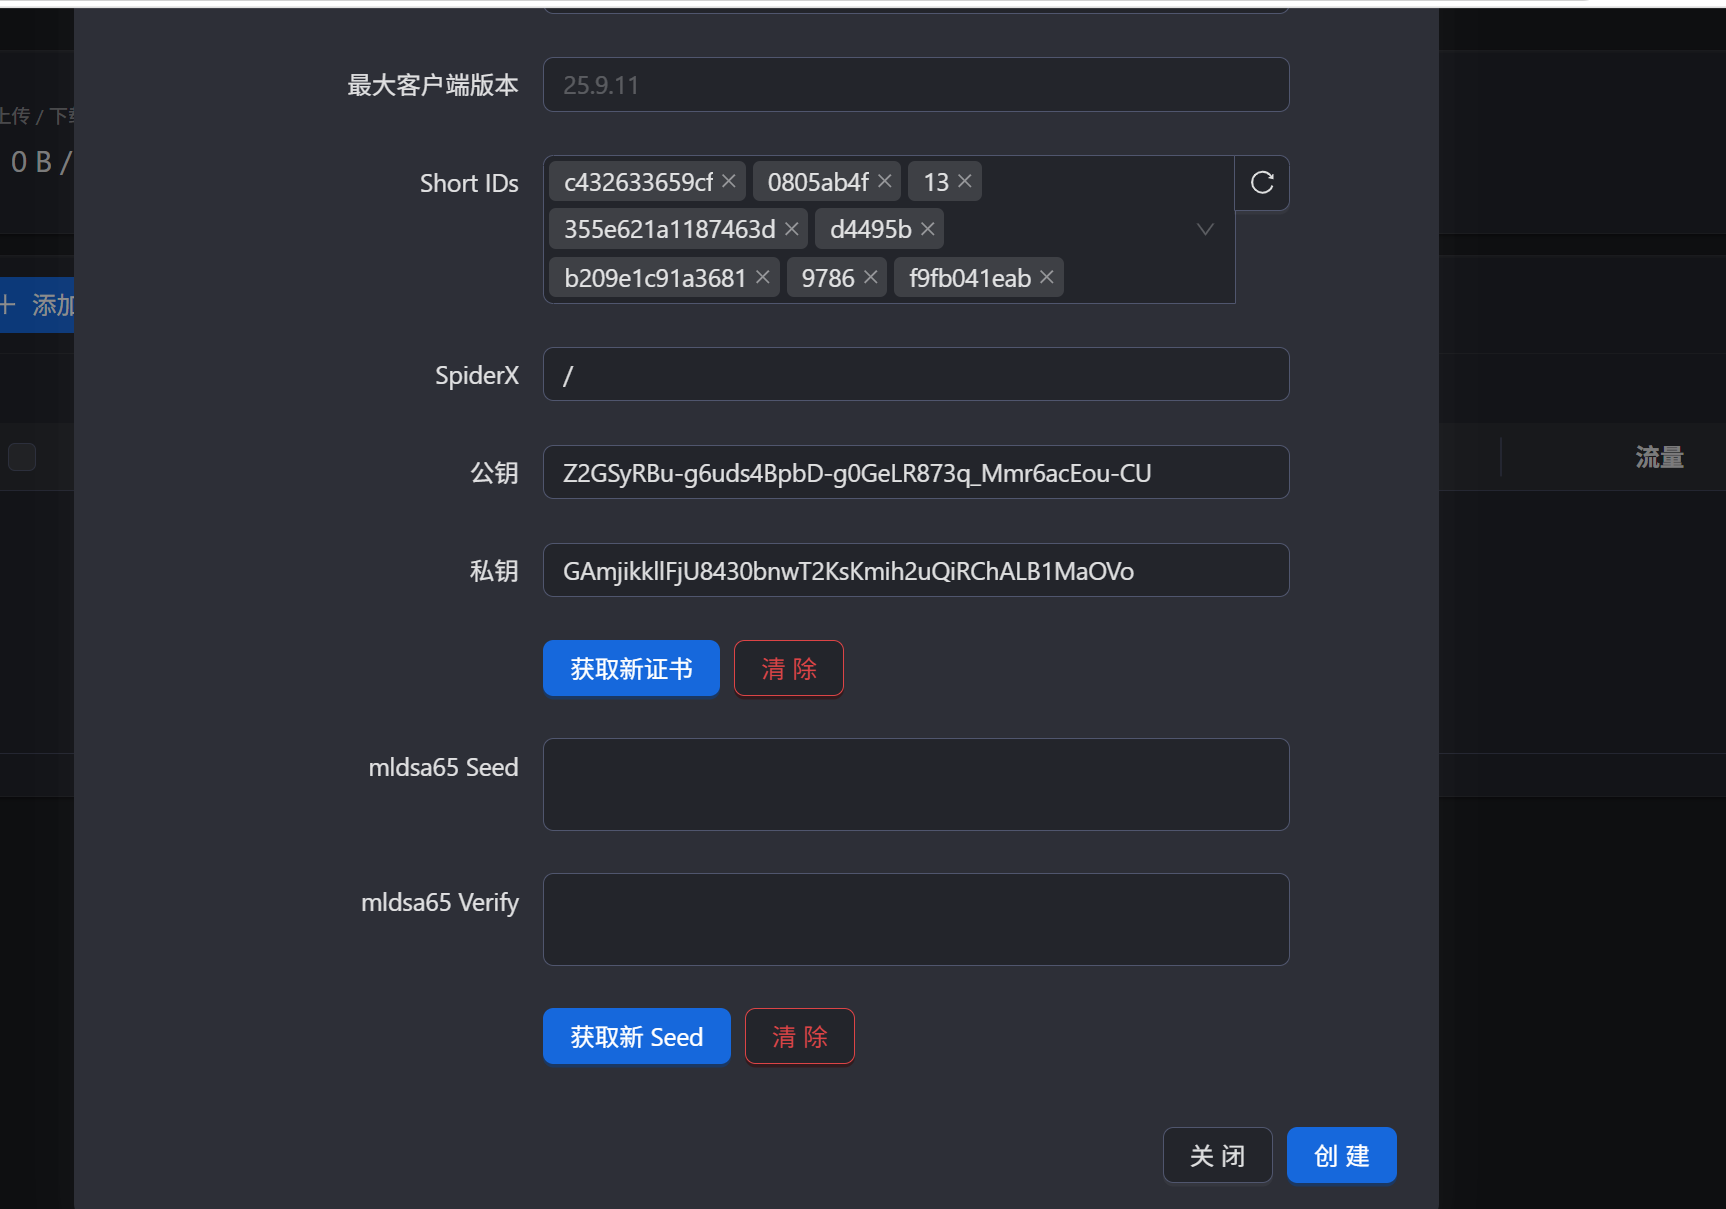Click 清除 button next to 获取新 Seed

point(800,1036)
